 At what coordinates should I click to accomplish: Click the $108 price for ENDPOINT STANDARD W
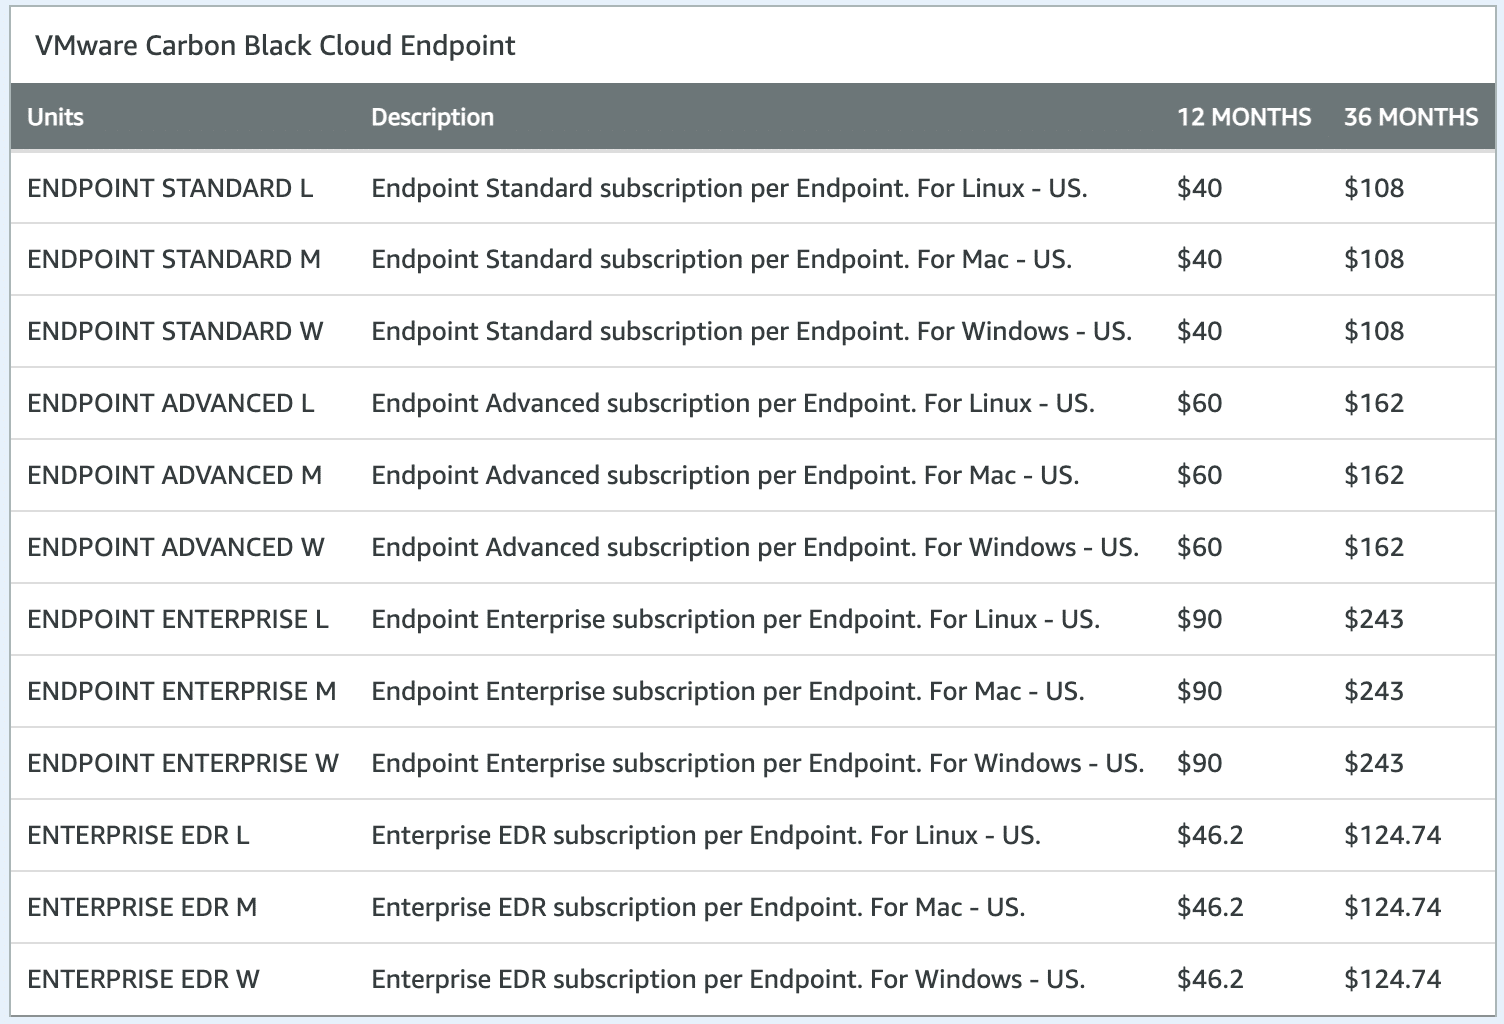1374,332
